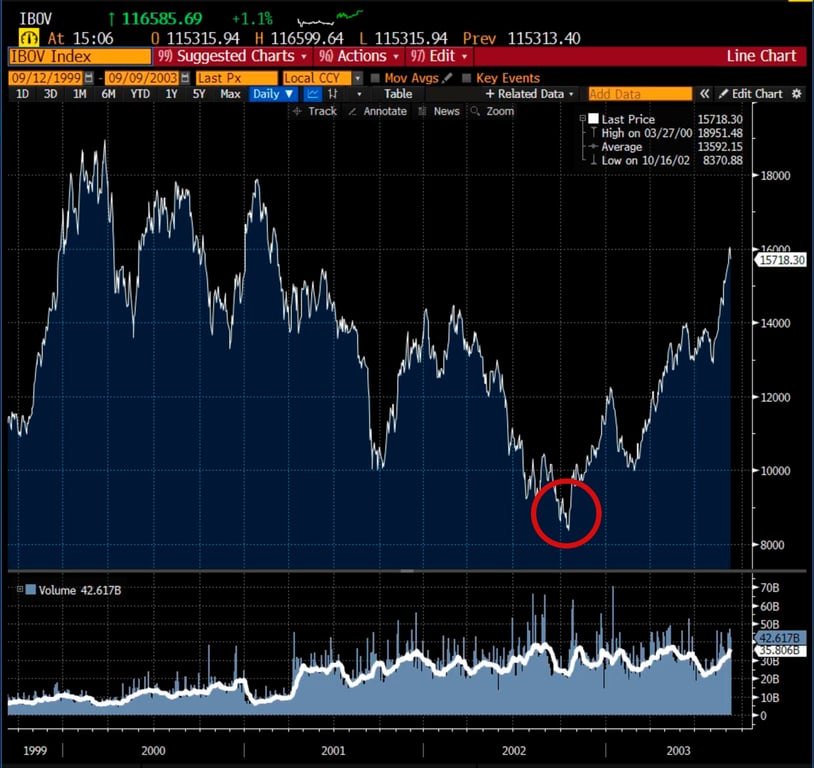
Task: Click the Low marker icon in legend
Action: (594, 160)
